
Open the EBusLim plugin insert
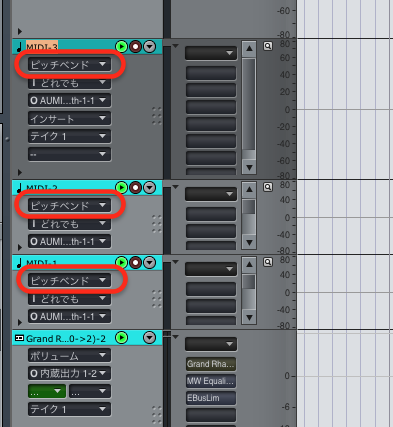pyautogui.click(x=211, y=398)
